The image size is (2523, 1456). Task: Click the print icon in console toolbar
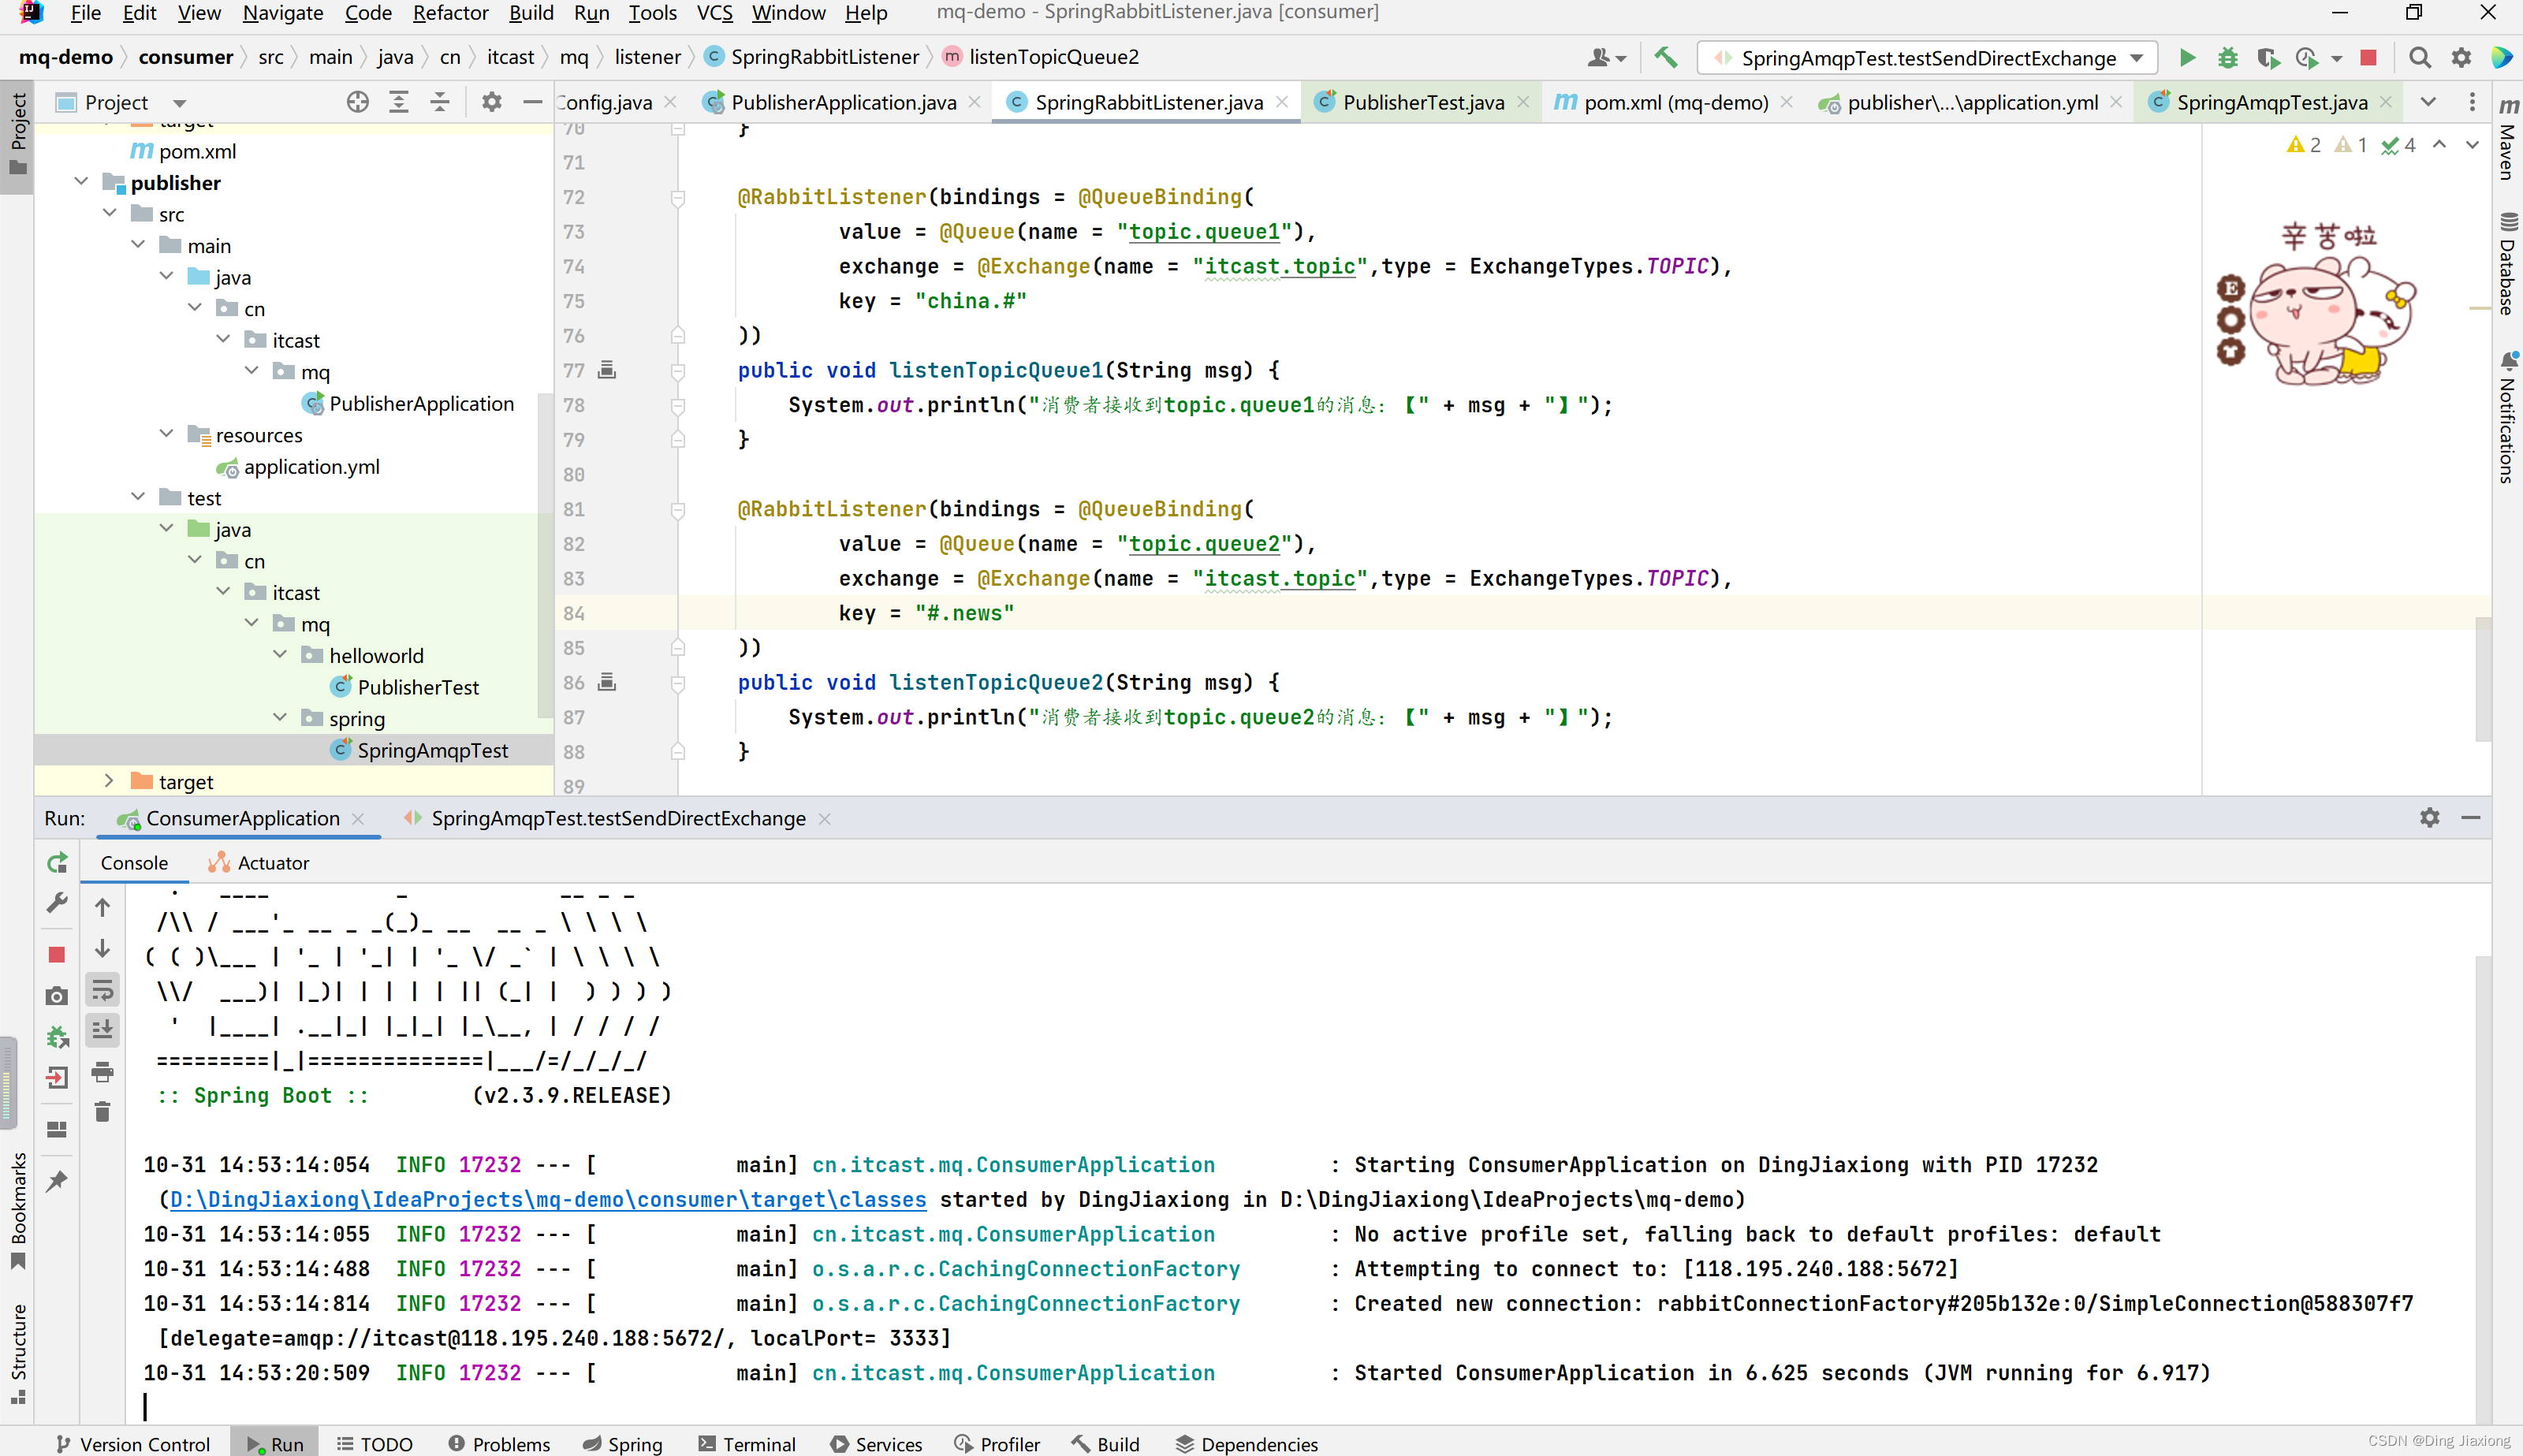(102, 1072)
